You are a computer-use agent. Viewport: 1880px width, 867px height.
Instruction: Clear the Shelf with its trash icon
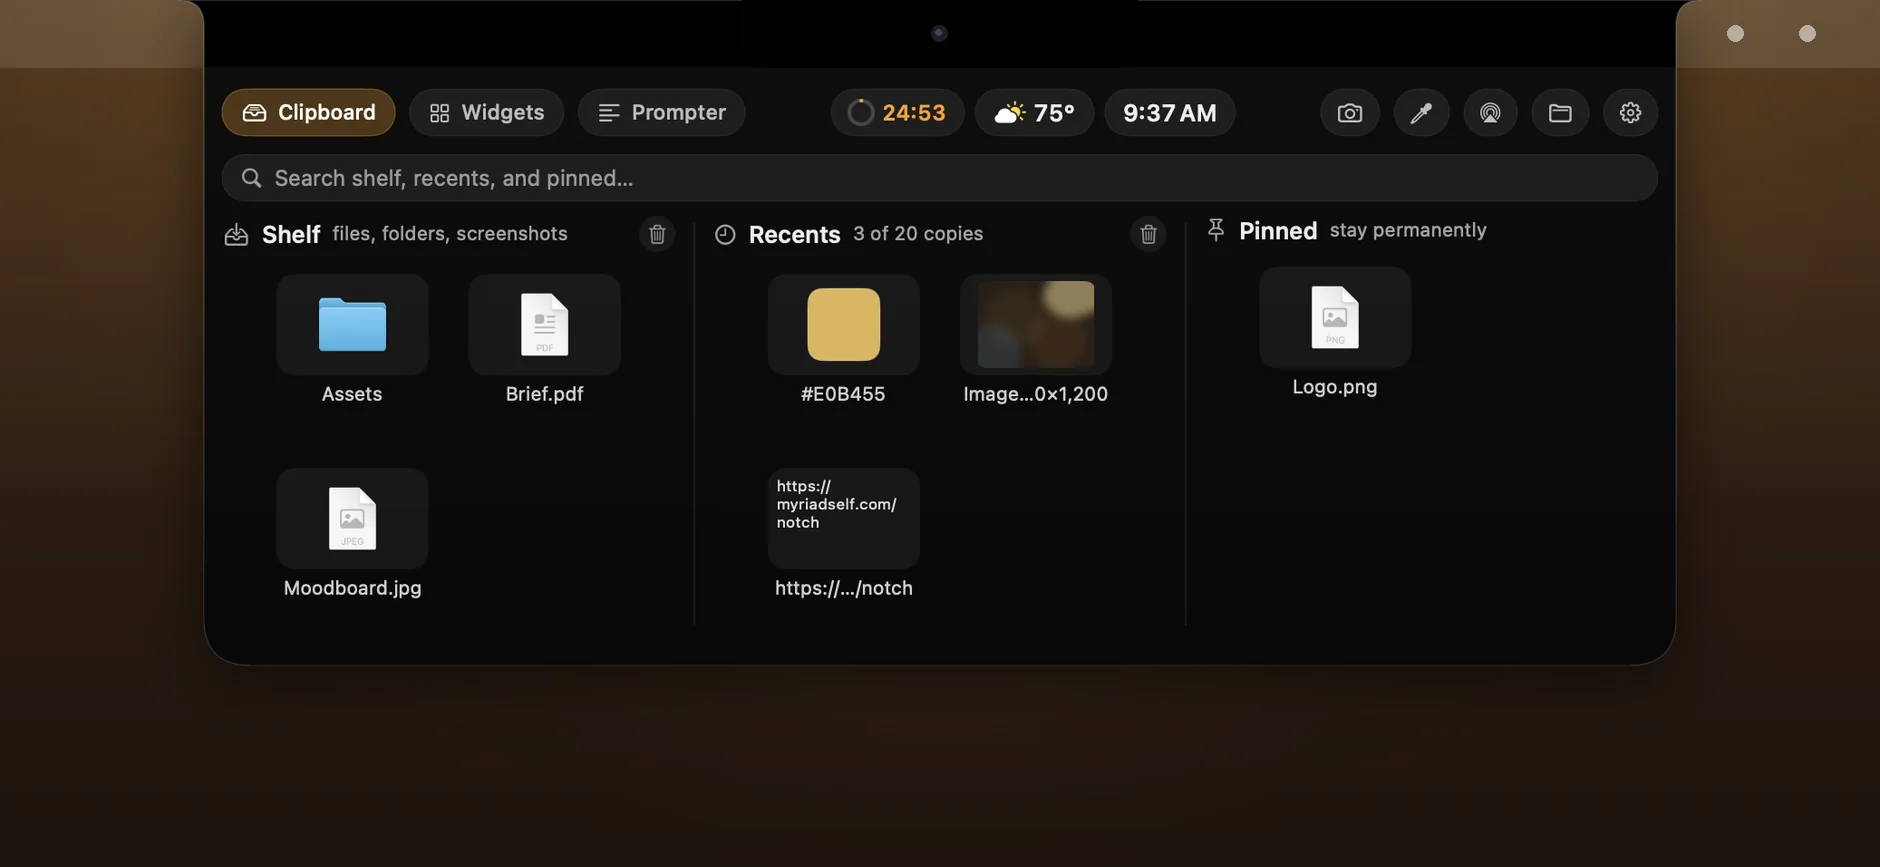(657, 234)
